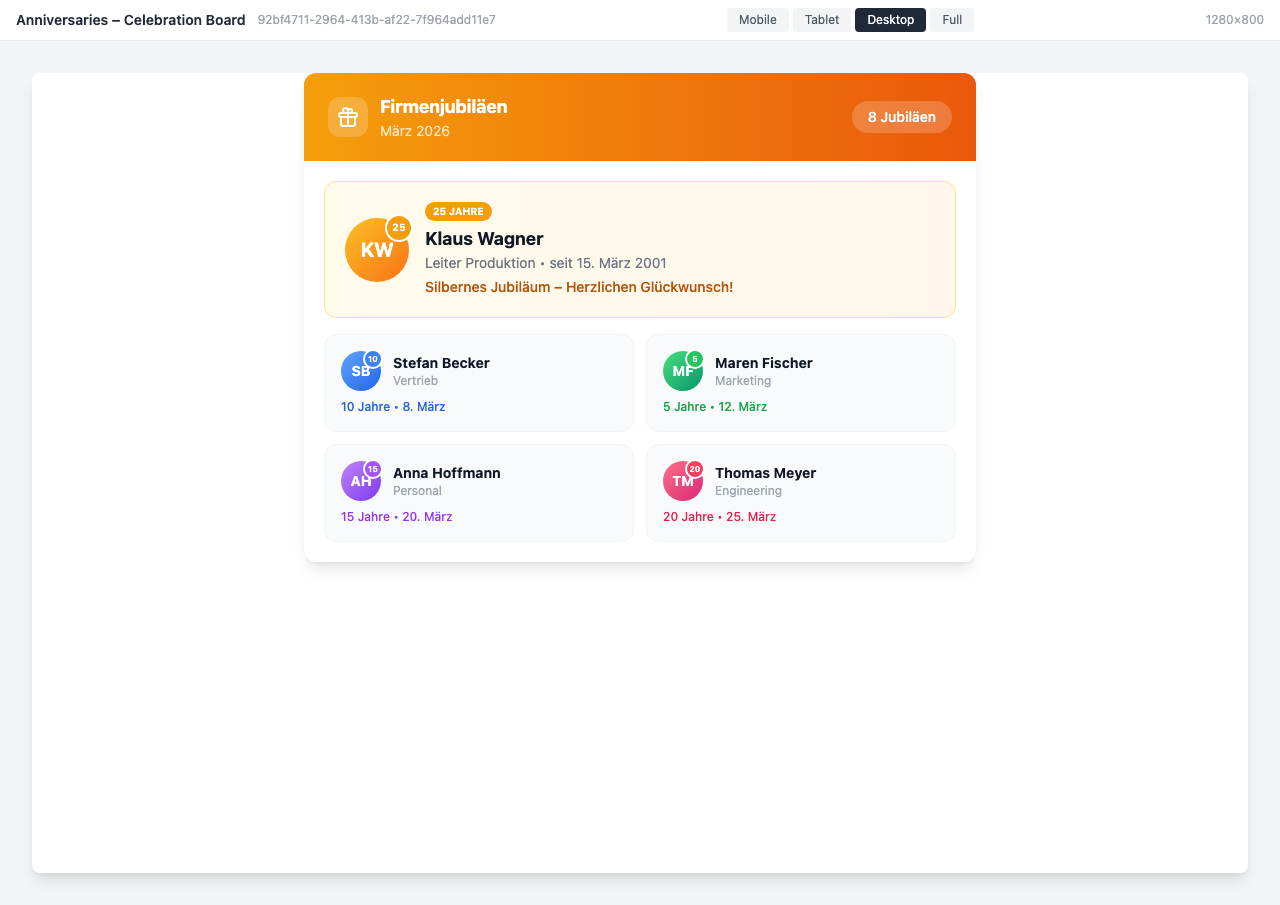Toggle the Full viewport view
Viewport: 1280px width, 905px height.
951,19
